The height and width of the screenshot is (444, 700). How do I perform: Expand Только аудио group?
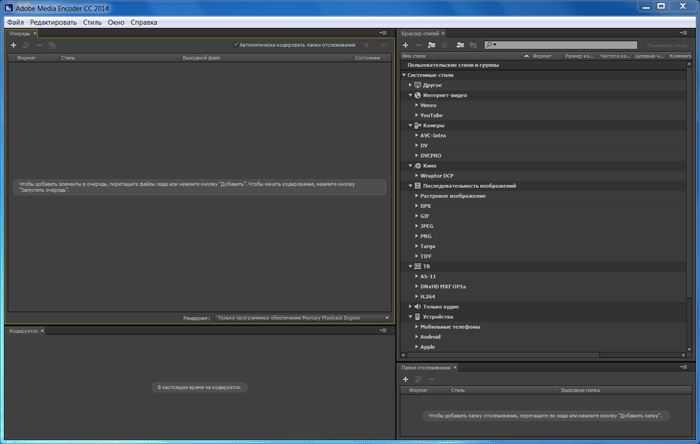410,307
